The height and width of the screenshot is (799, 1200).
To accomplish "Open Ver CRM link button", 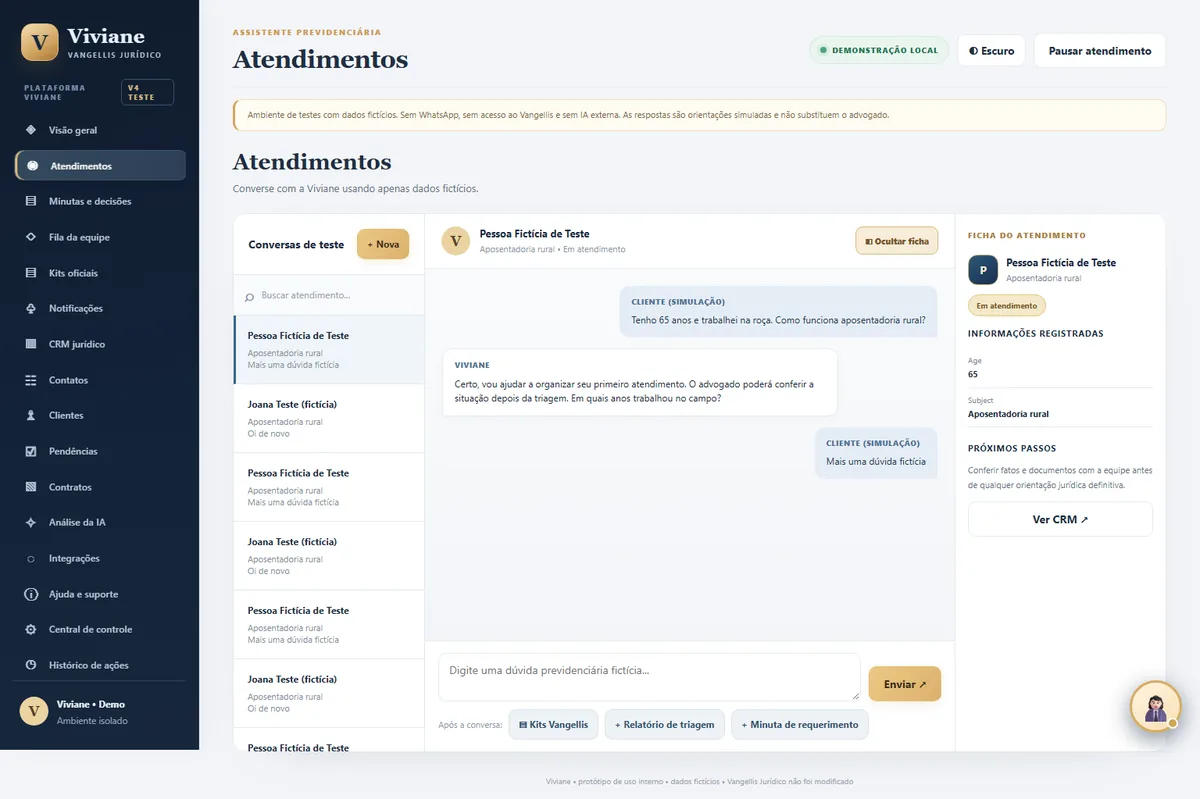I will [x=1060, y=520].
